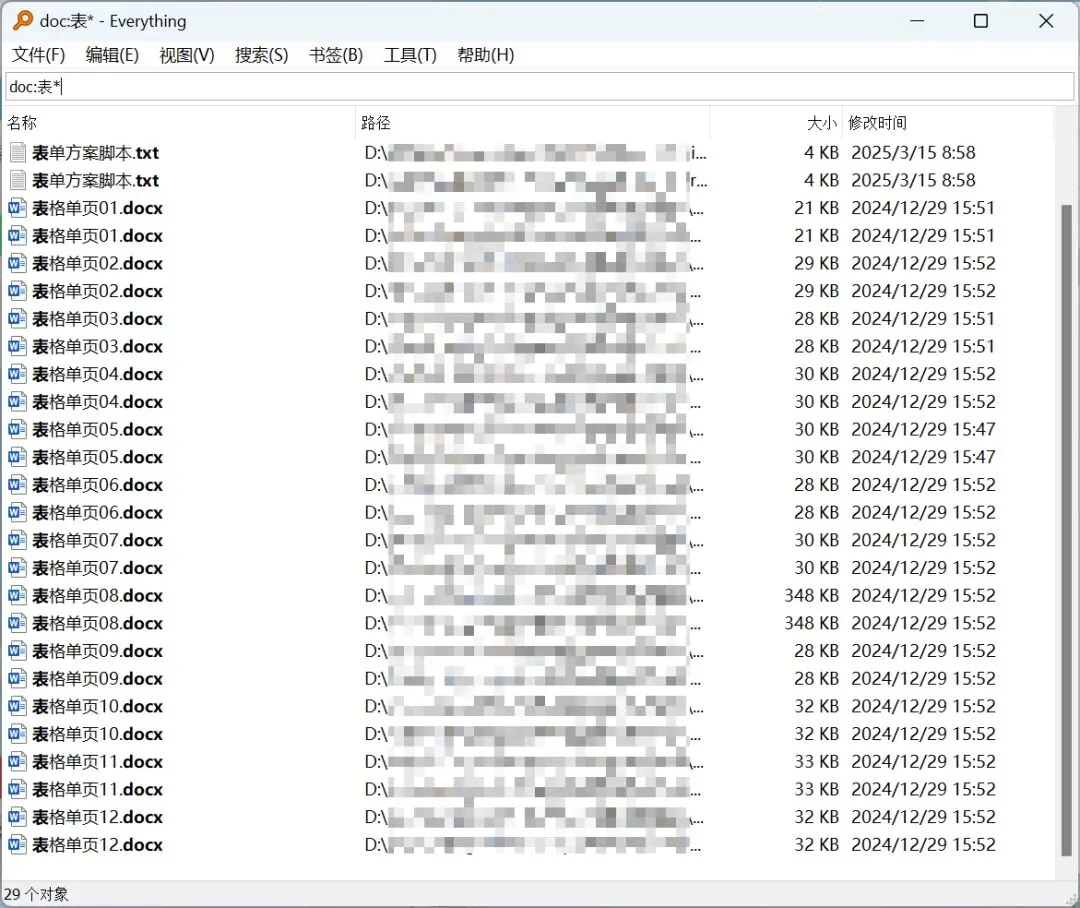Image resolution: width=1080 pixels, height=908 pixels.
Task: Minimize the Everything window
Action: click(x=917, y=21)
